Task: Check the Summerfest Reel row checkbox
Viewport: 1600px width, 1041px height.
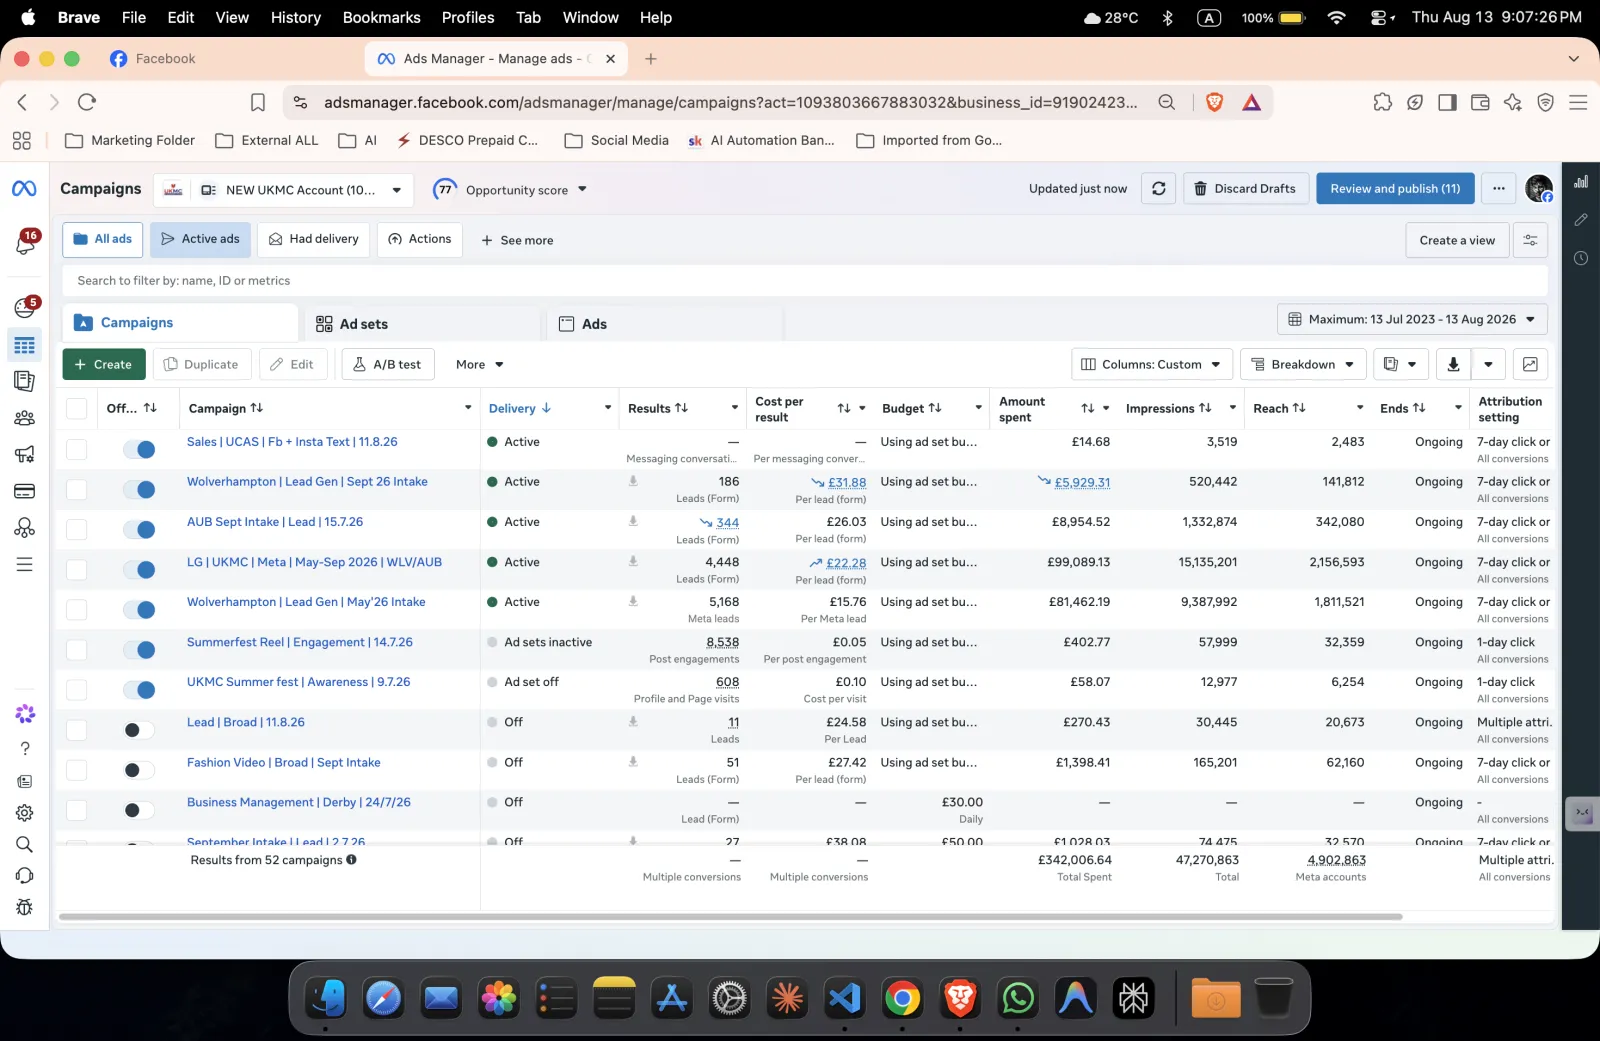Action: [x=76, y=649]
